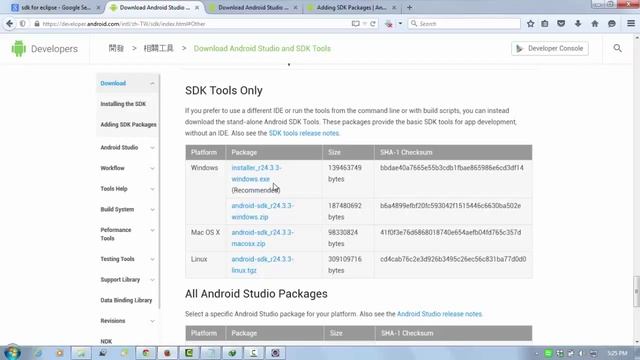This screenshot has width=640, height=360.
Task: Go to the browser home icon
Action: [x=595, y=24]
